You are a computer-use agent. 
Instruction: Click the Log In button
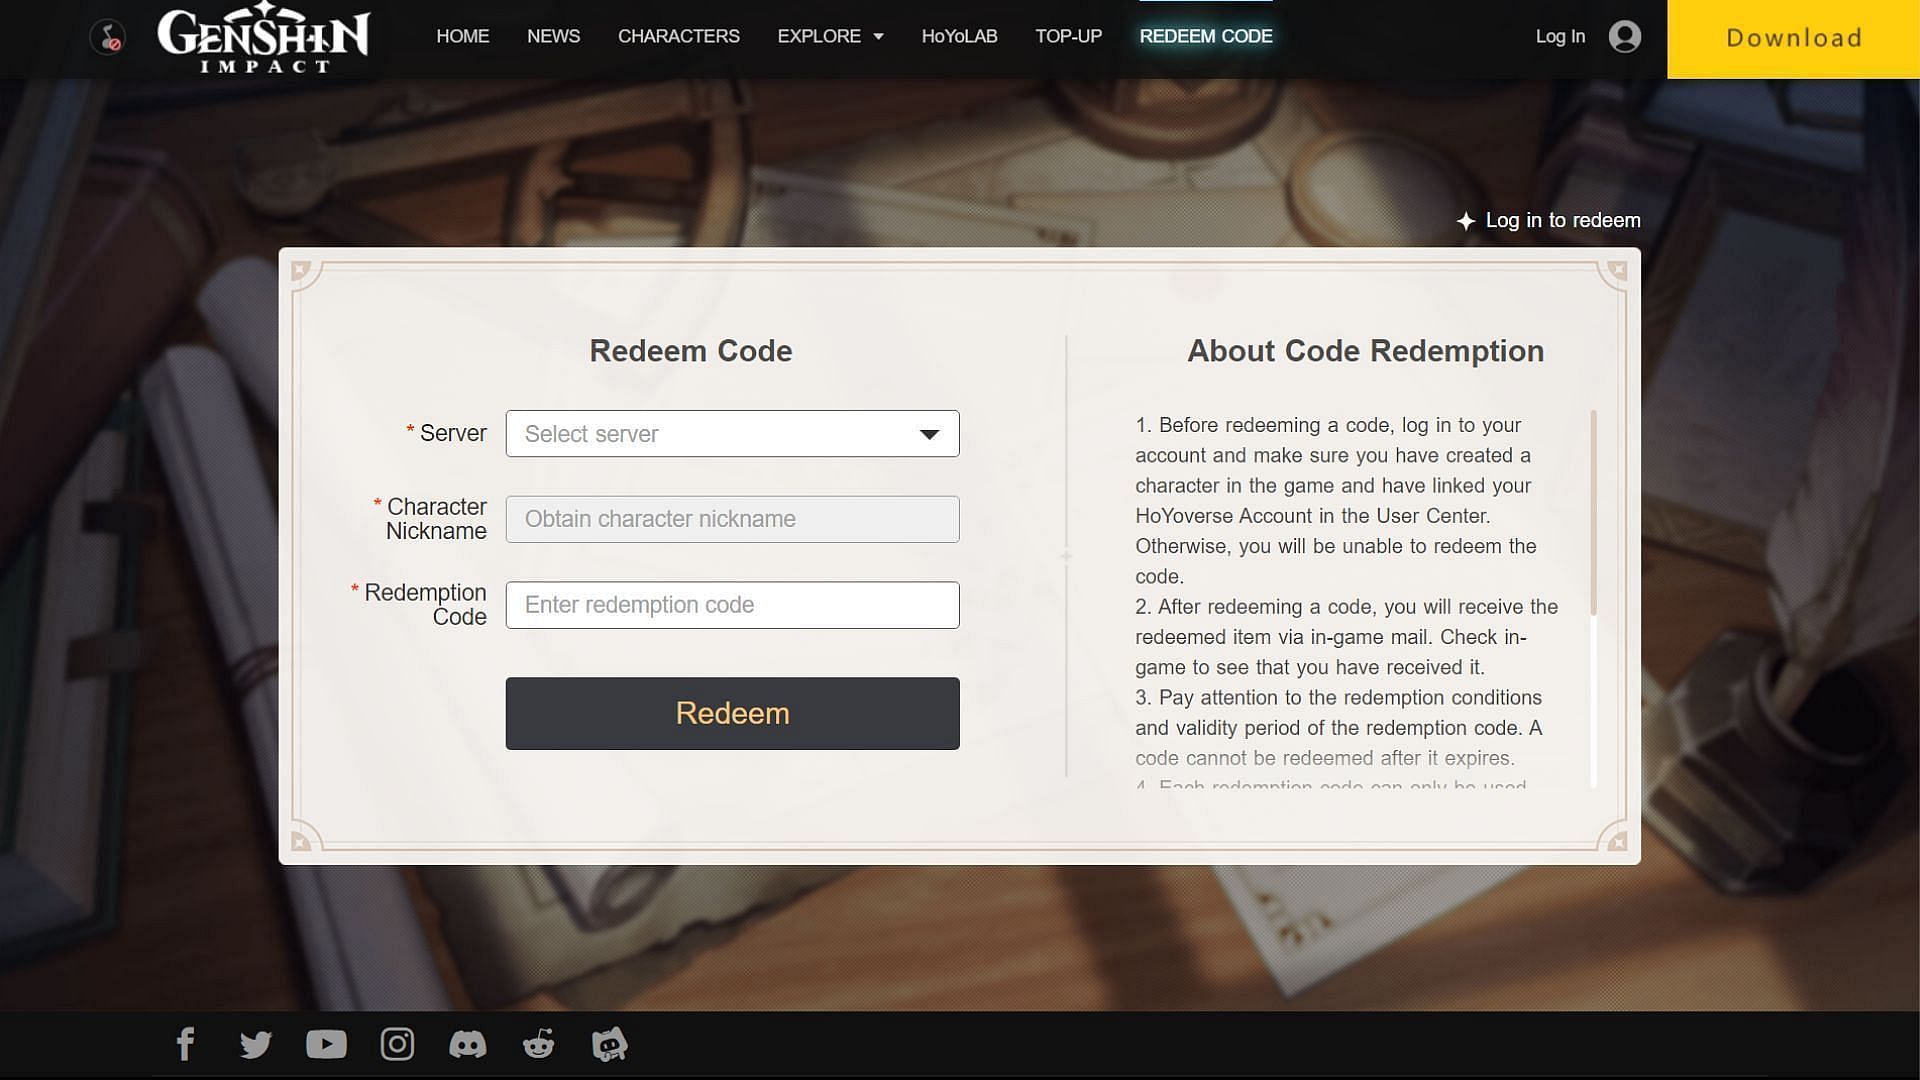point(1560,36)
